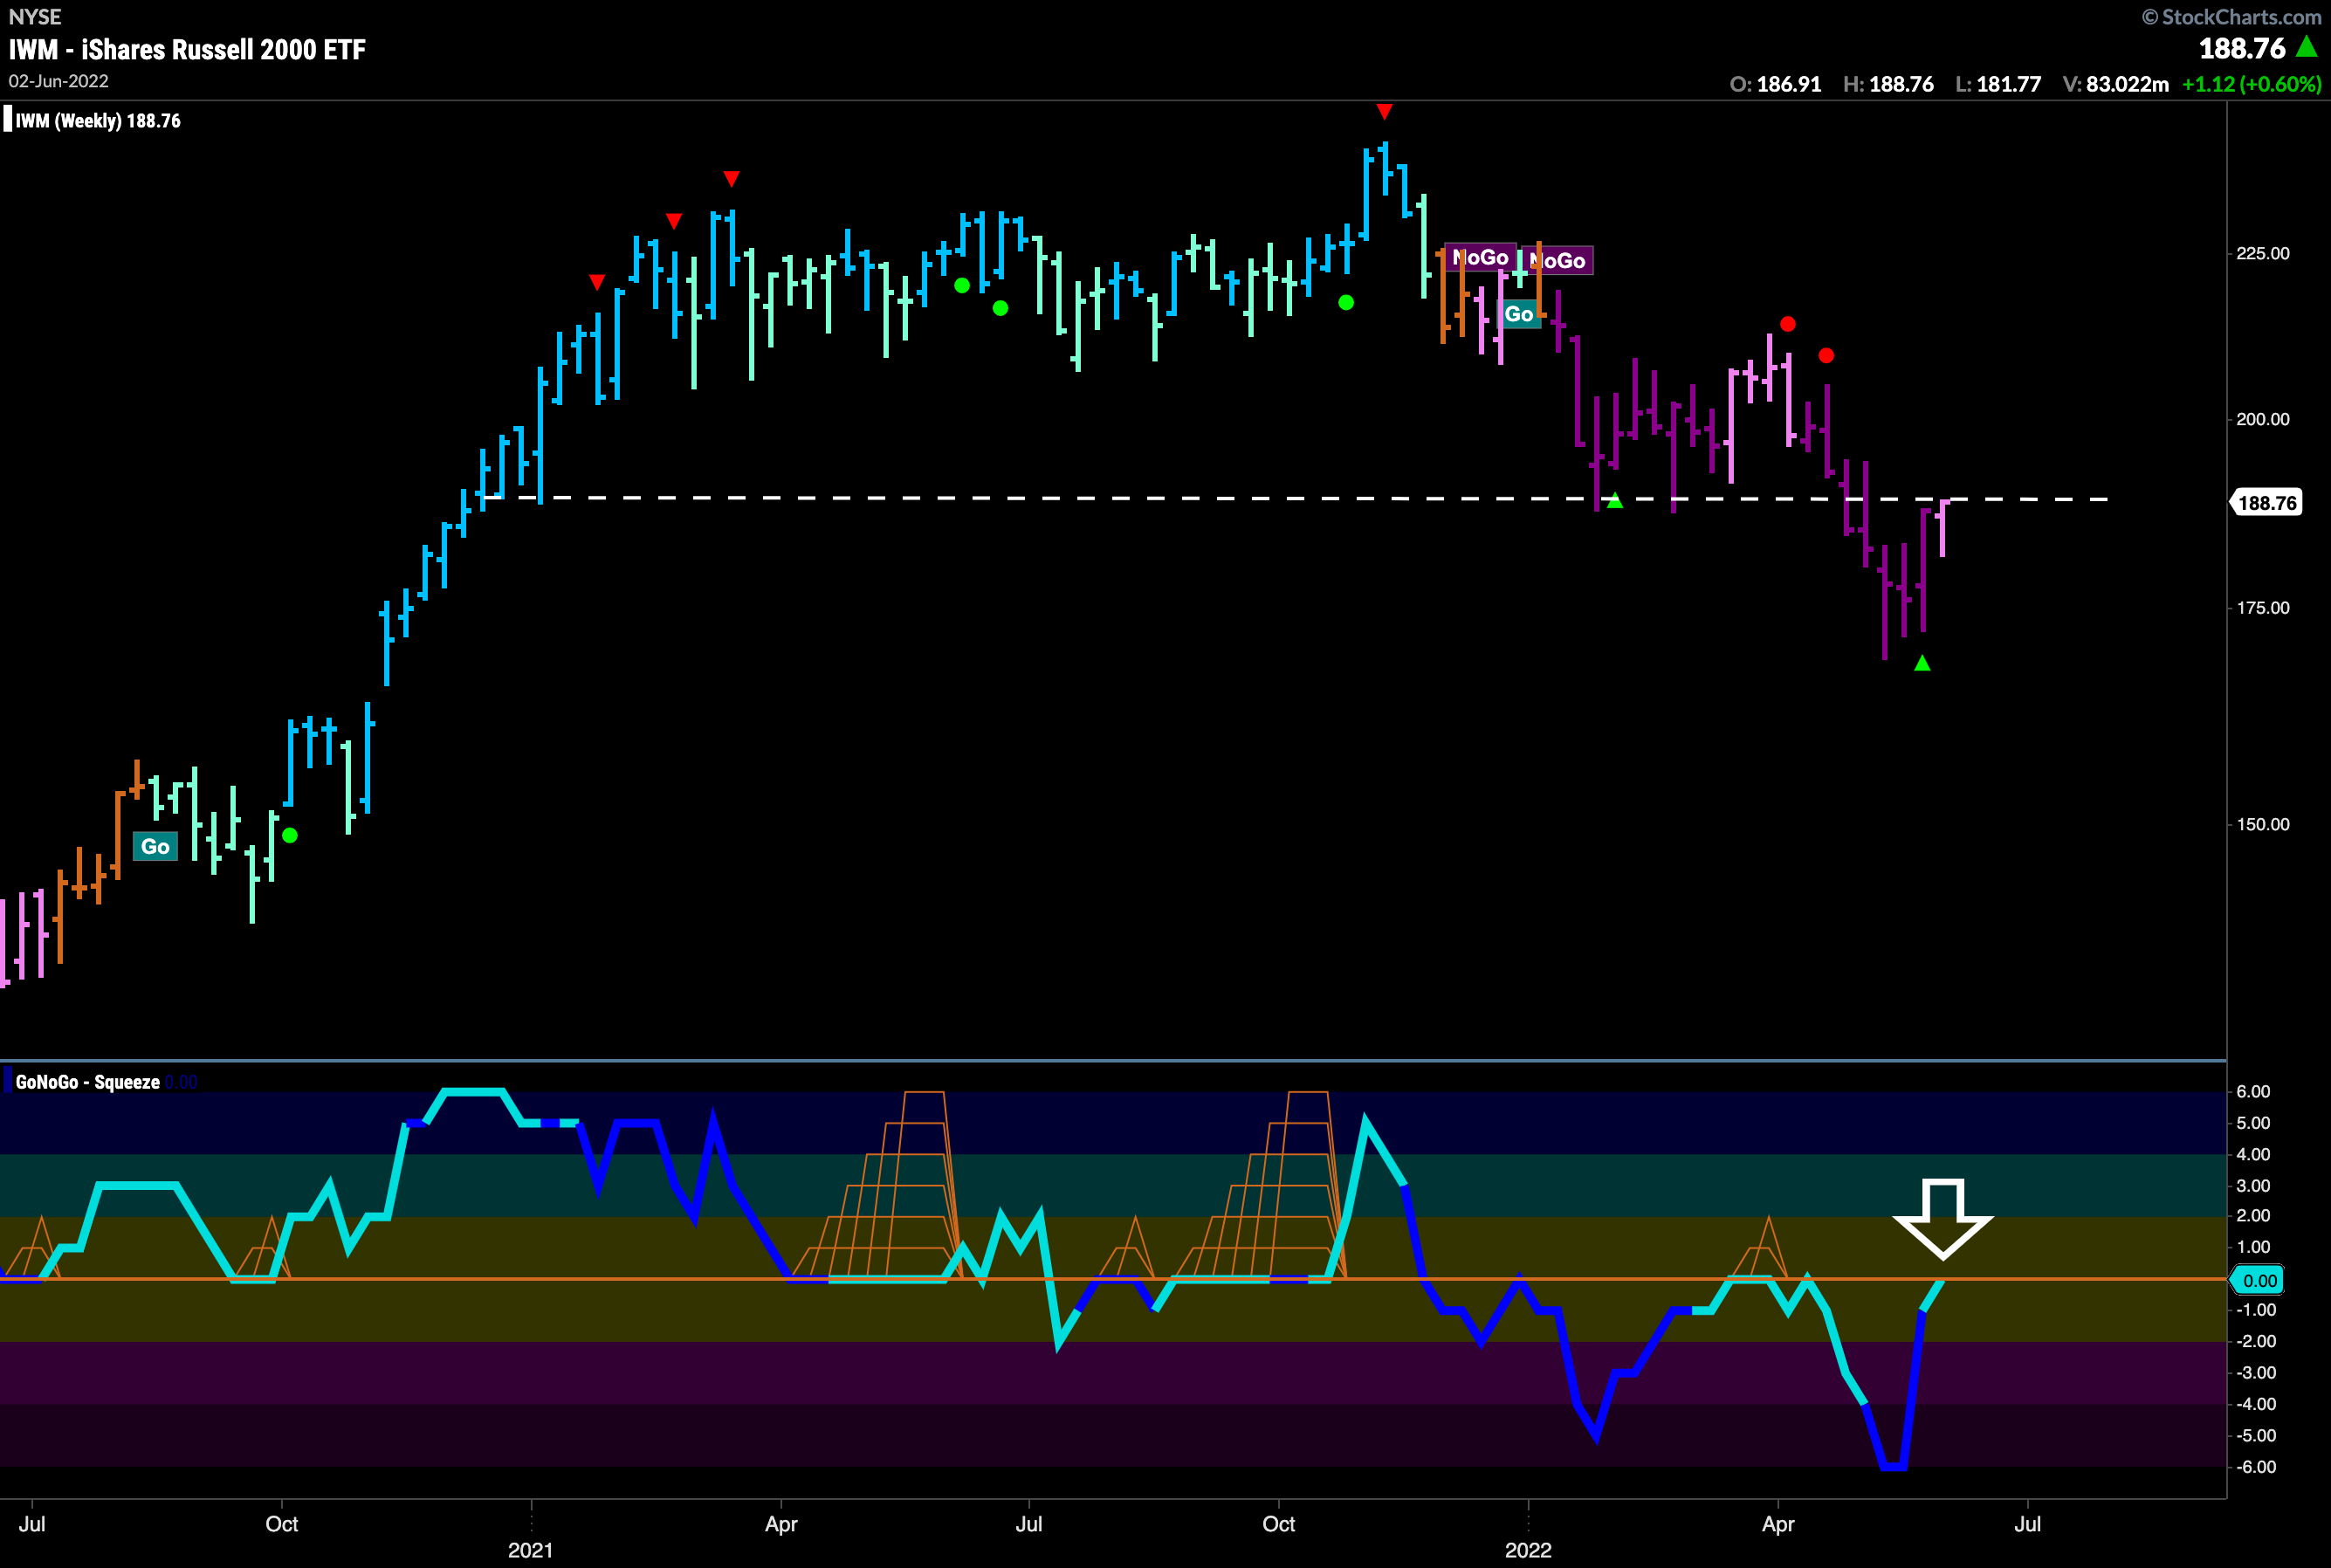This screenshot has height=1568, width=2331.
Task: Click the teal Go label near September 2020
Action: click(155, 847)
